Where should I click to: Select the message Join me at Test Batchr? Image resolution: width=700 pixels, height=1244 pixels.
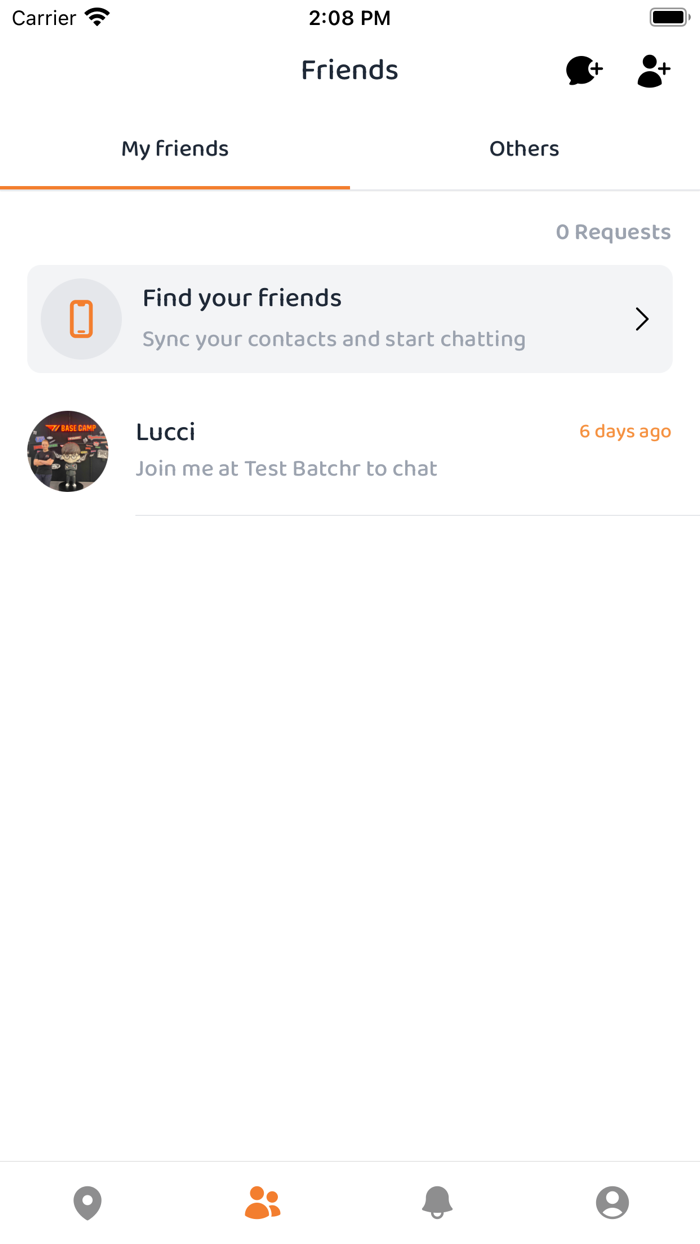click(x=287, y=468)
